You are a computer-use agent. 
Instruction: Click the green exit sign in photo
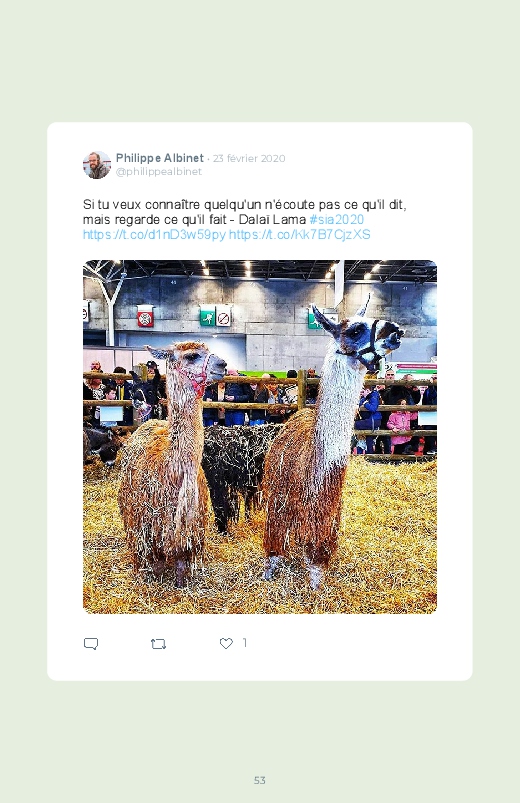click(x=207, y=315)
